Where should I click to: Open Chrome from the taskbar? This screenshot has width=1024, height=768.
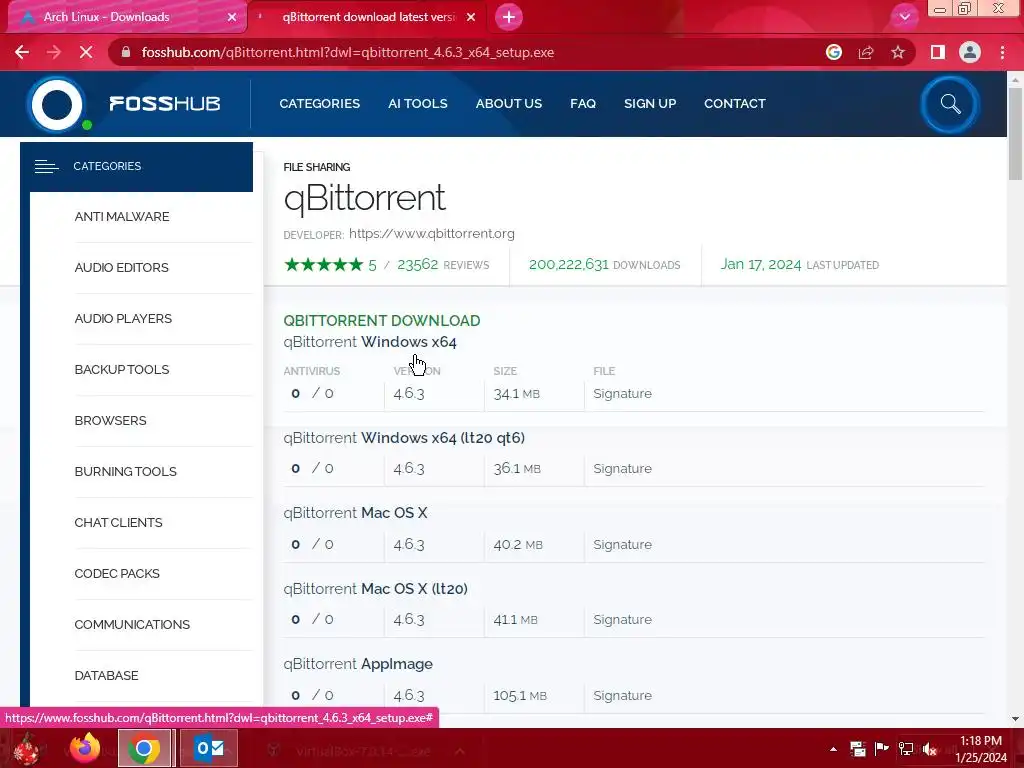point(144,748)
